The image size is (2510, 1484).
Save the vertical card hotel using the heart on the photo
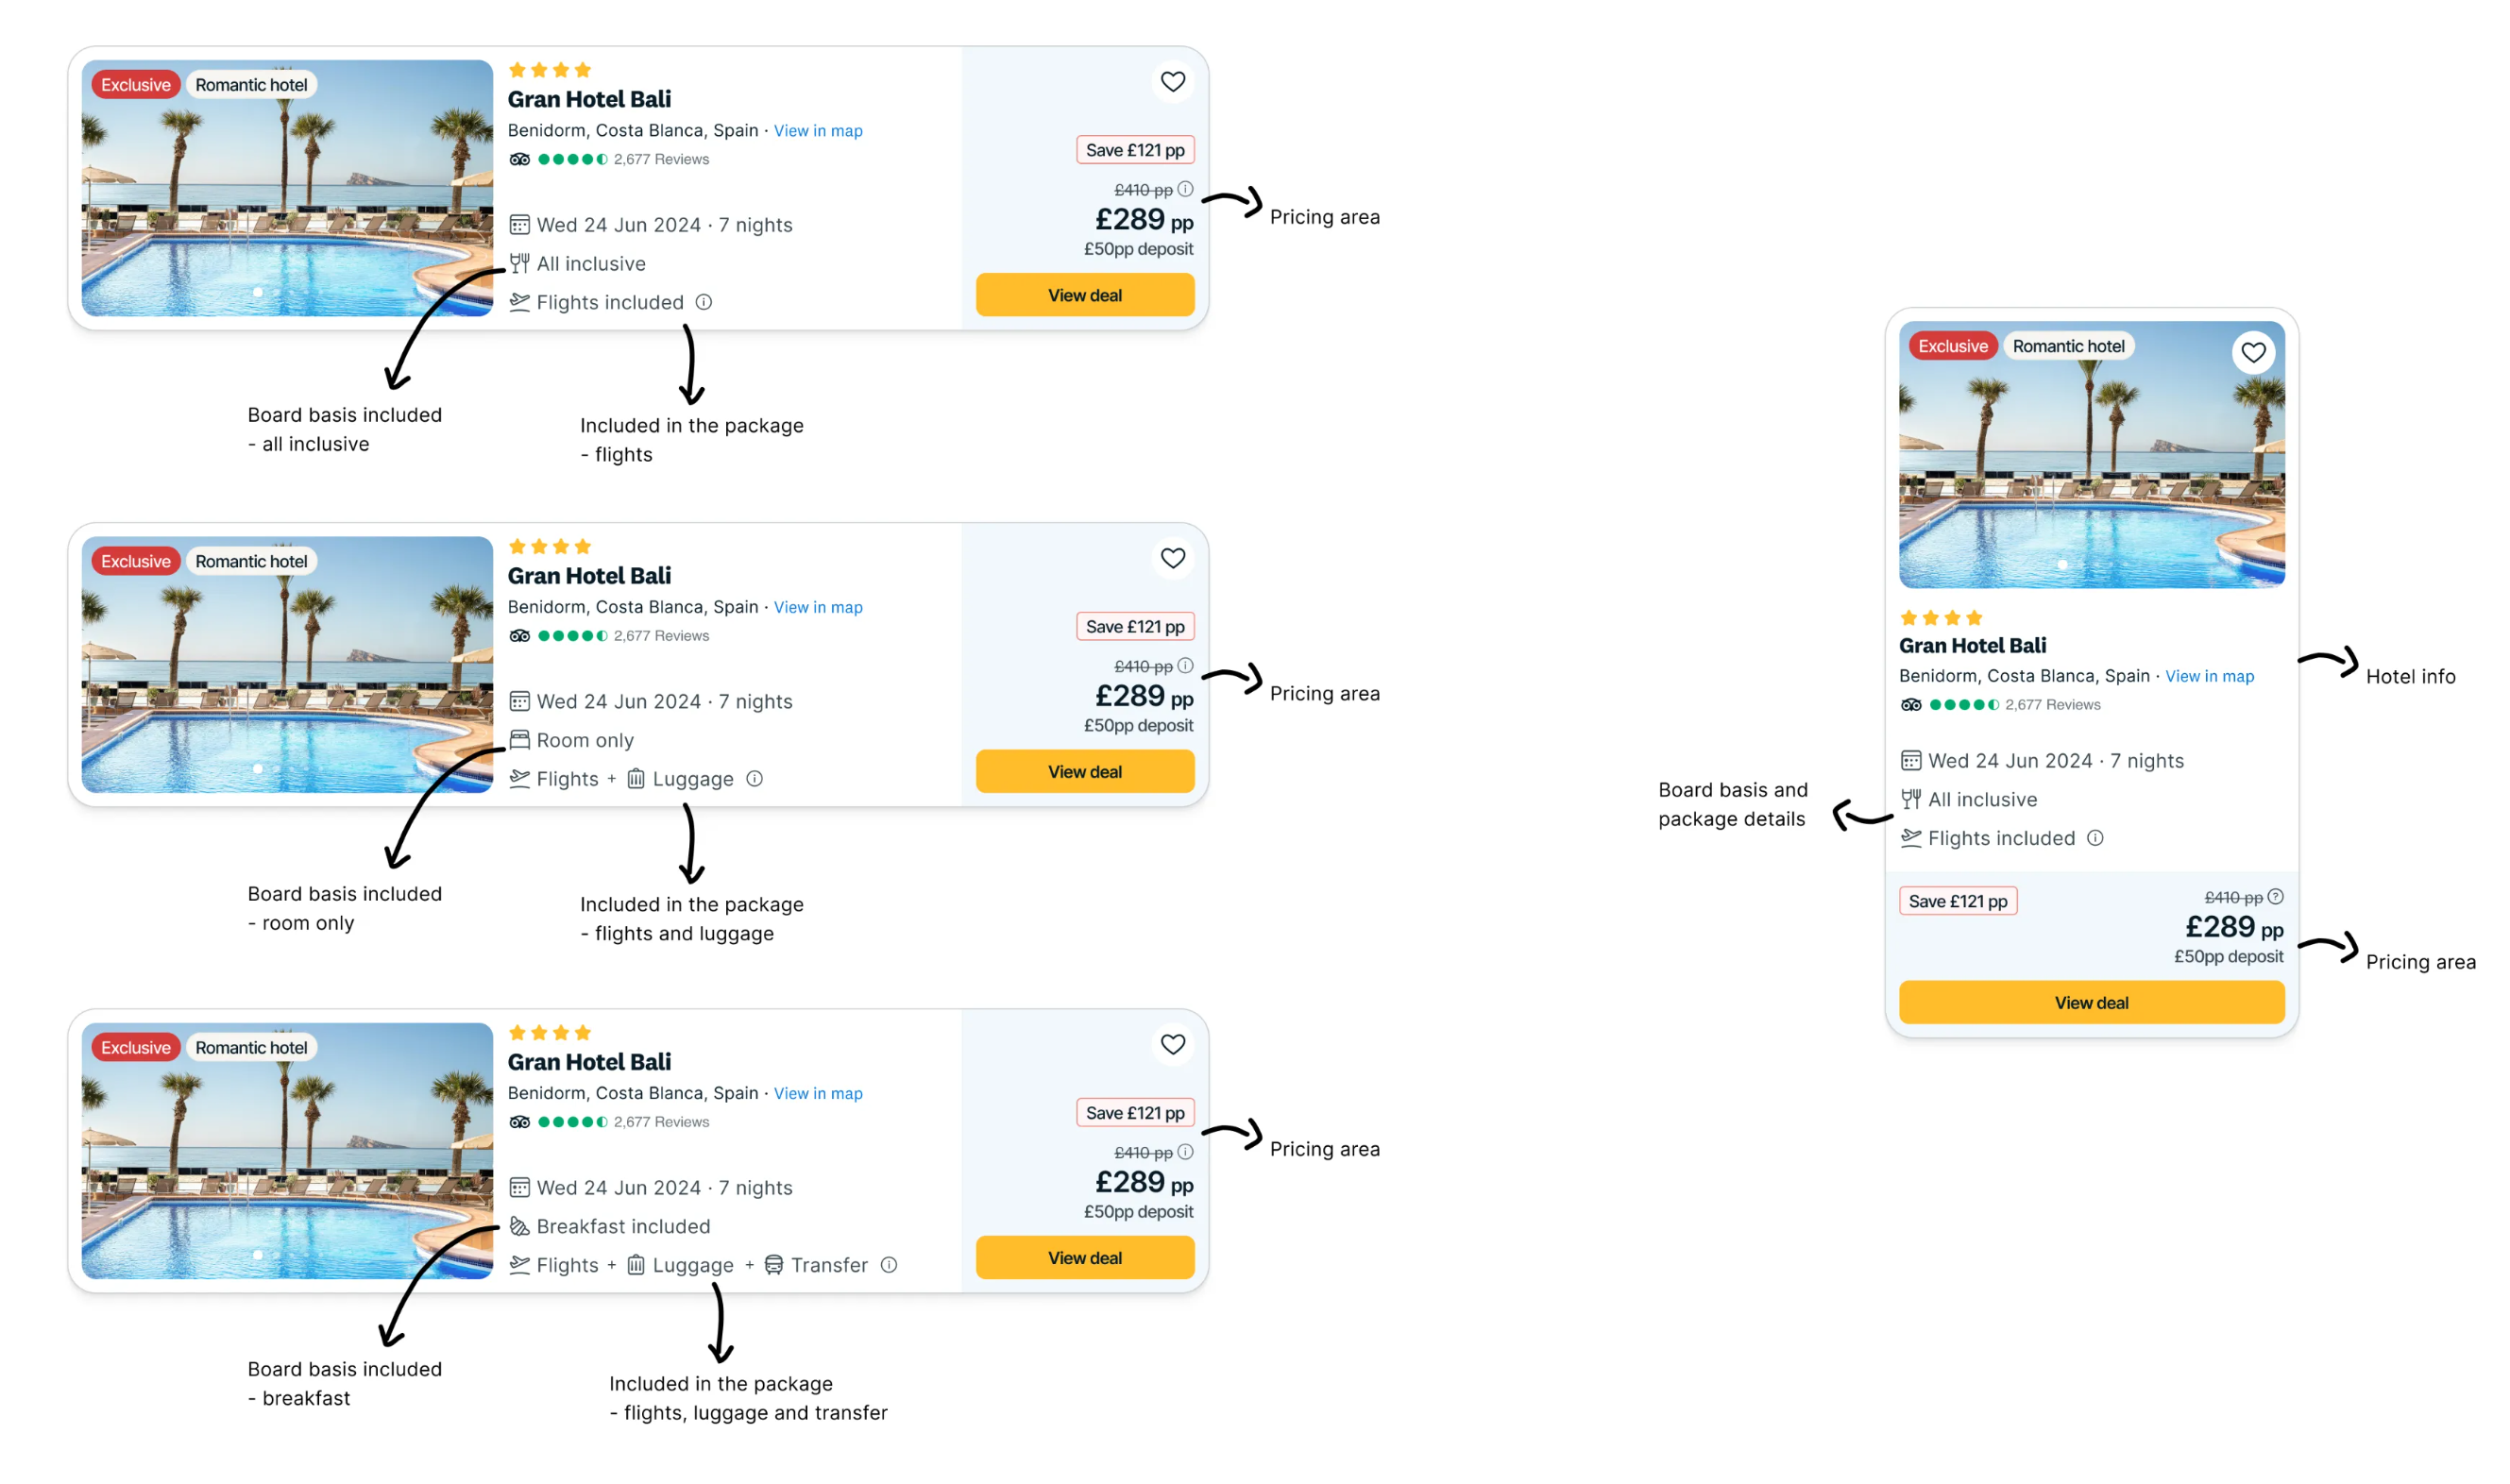coord(2253,353)
